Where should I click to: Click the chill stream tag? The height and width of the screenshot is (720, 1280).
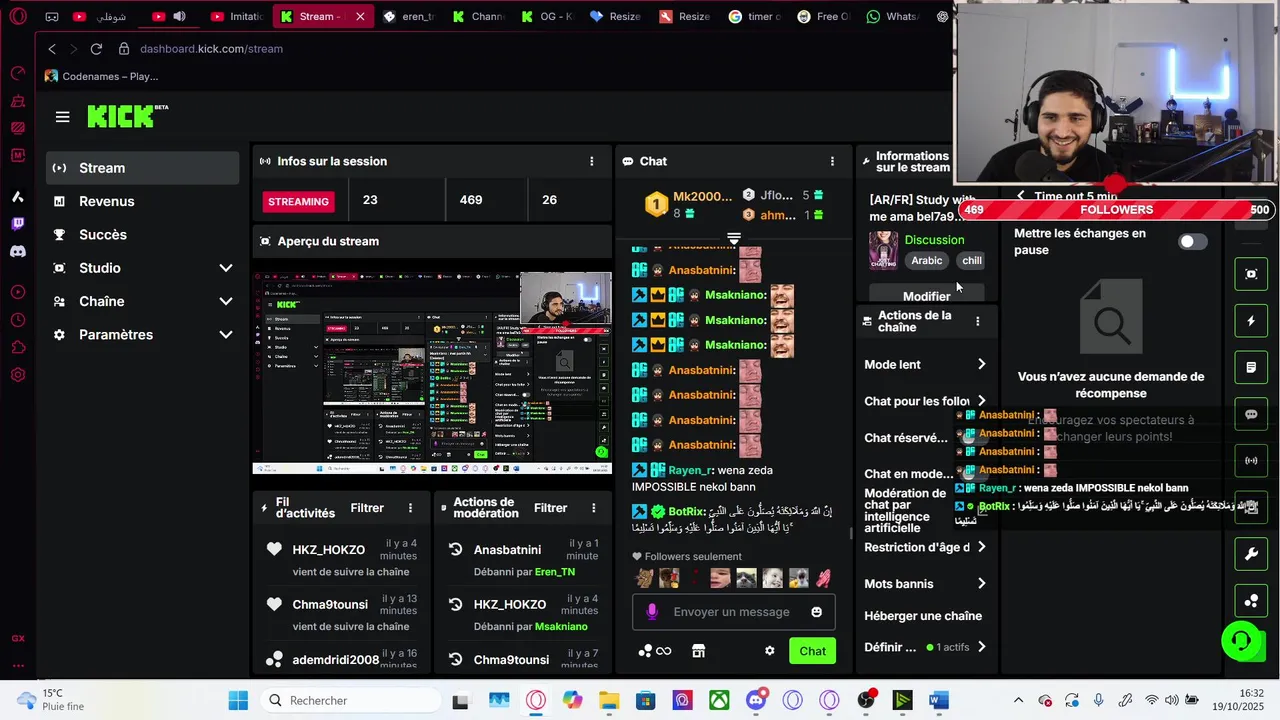pos(972,261)
